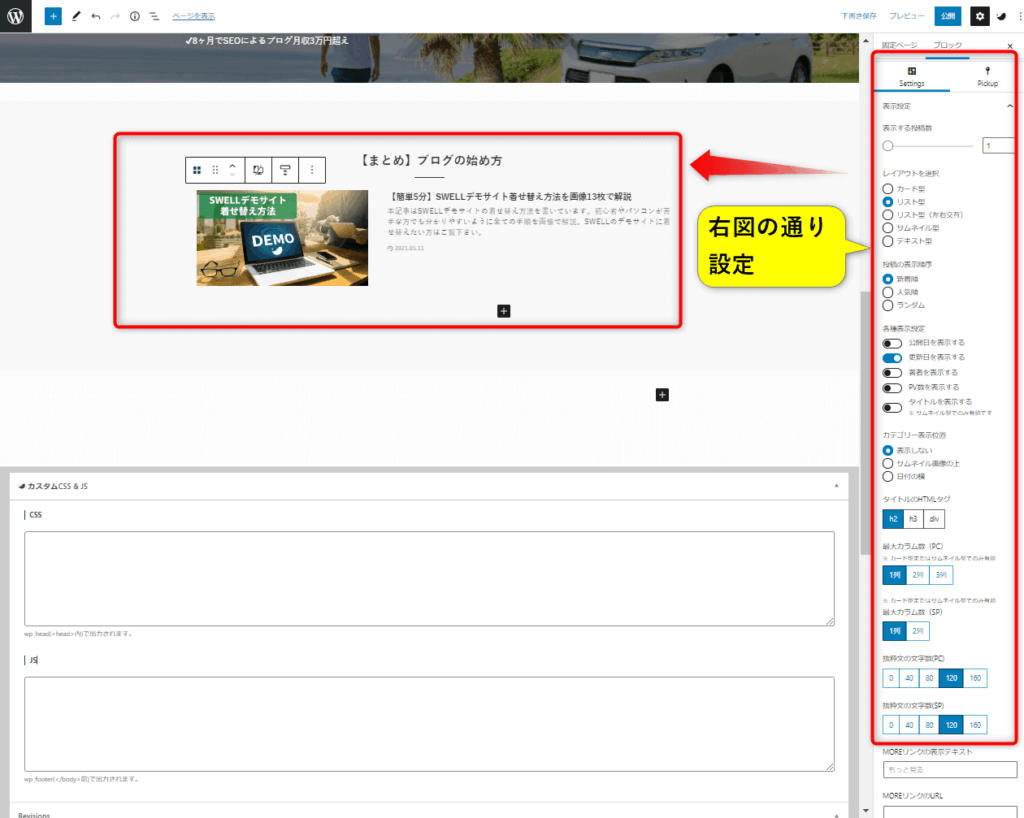Select 日付の横 category position
The width and height of the screenshot is (1024, 818).
(888, 477)
